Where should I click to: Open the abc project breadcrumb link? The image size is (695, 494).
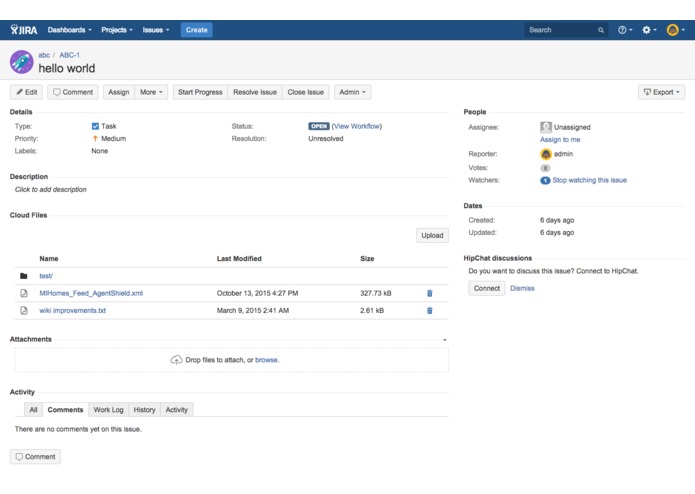coord(44,55)
